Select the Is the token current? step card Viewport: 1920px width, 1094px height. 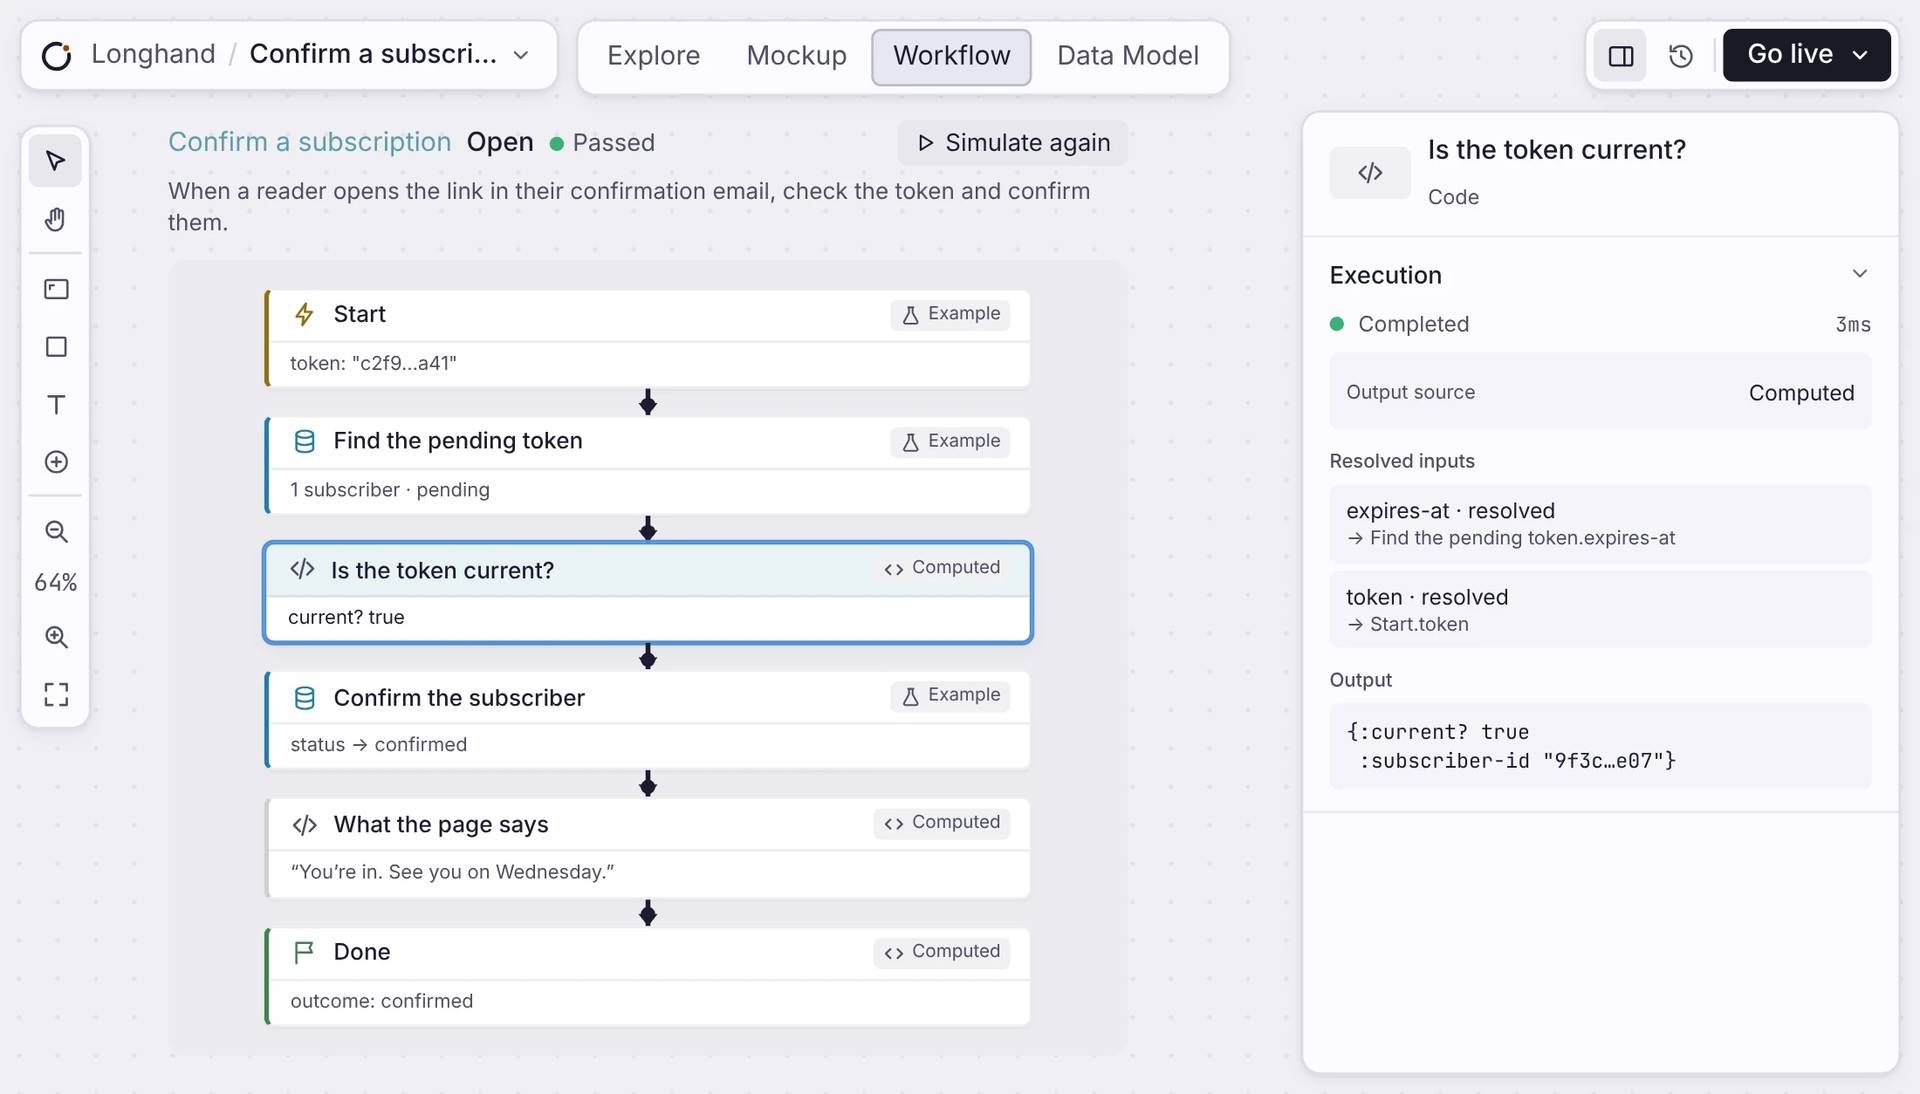[x=648, y=593]
